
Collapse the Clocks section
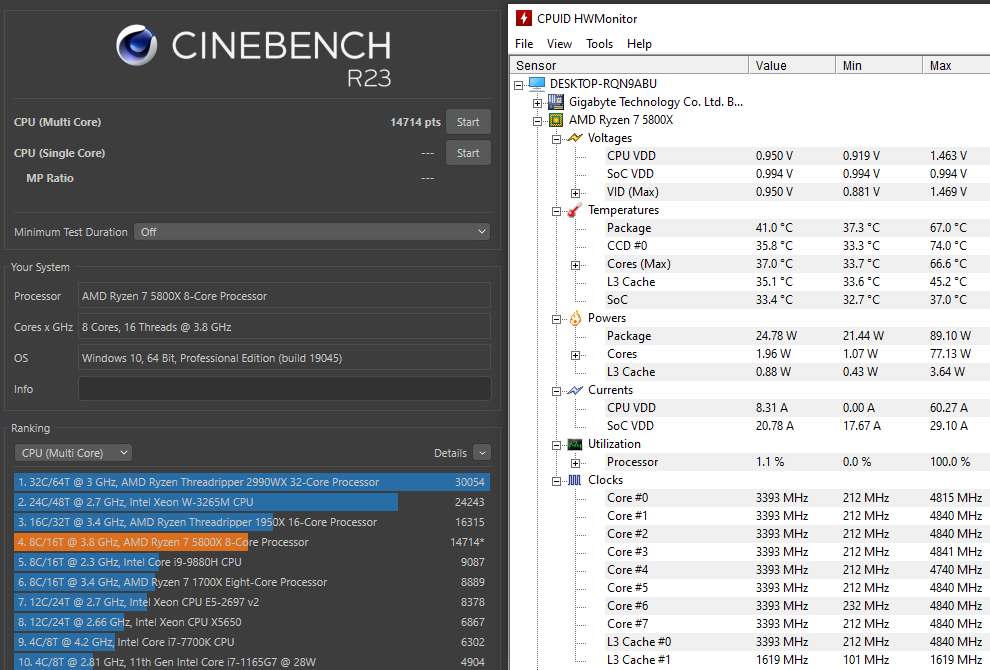[556, 482]
